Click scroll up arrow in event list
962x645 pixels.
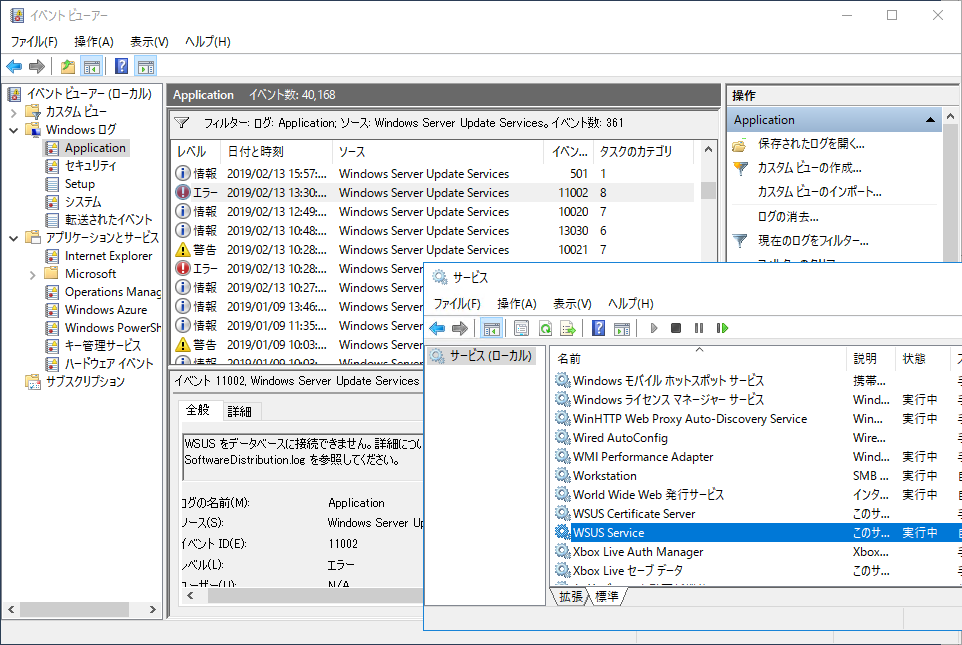coord(708,150)
